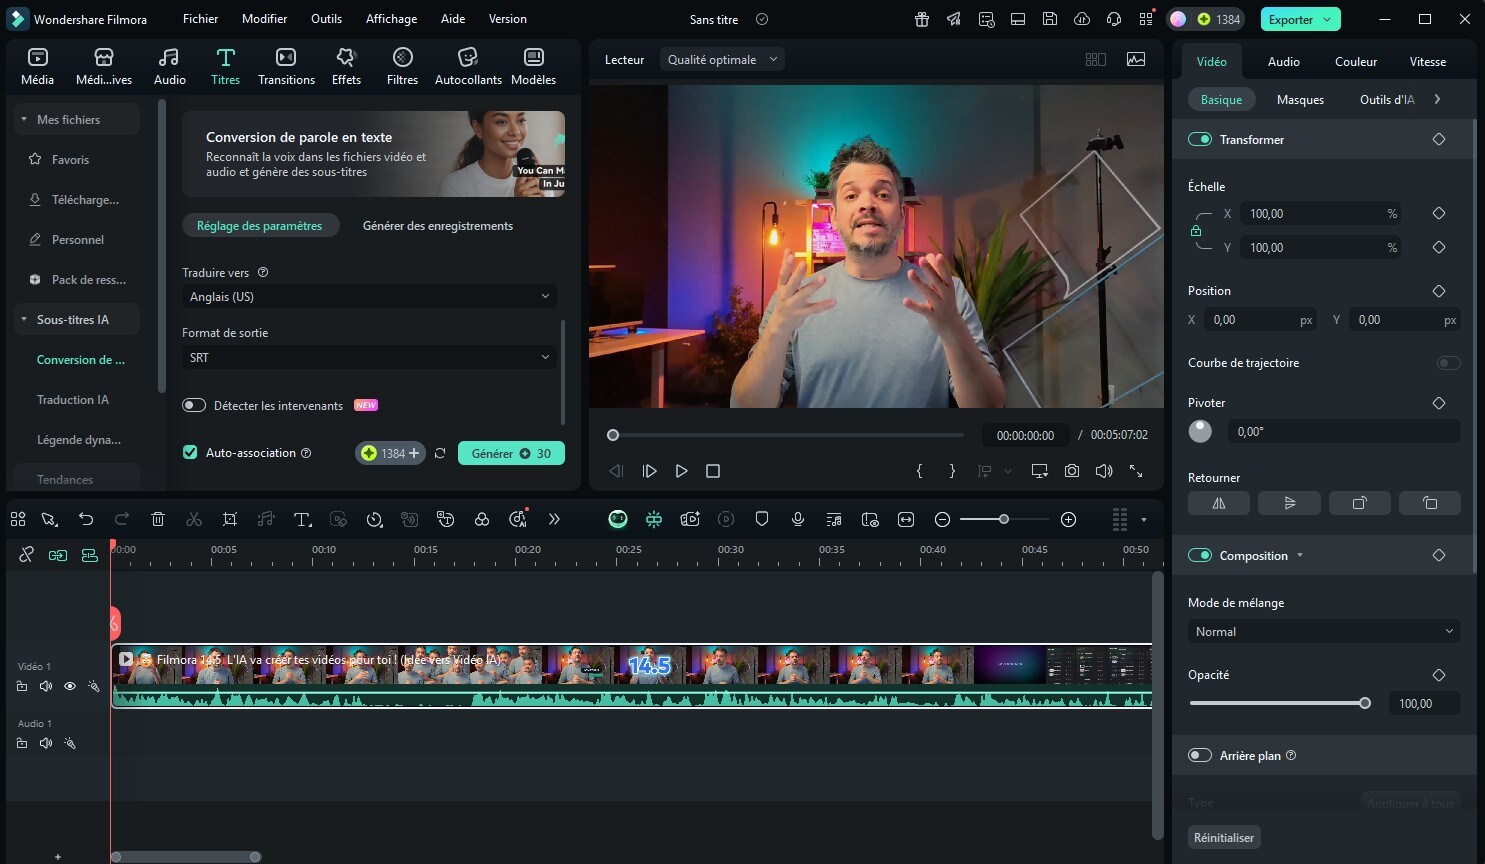Flip clip vertically in Retourner
This screenshot has width=1485, height=864.
click(1289, 503)
